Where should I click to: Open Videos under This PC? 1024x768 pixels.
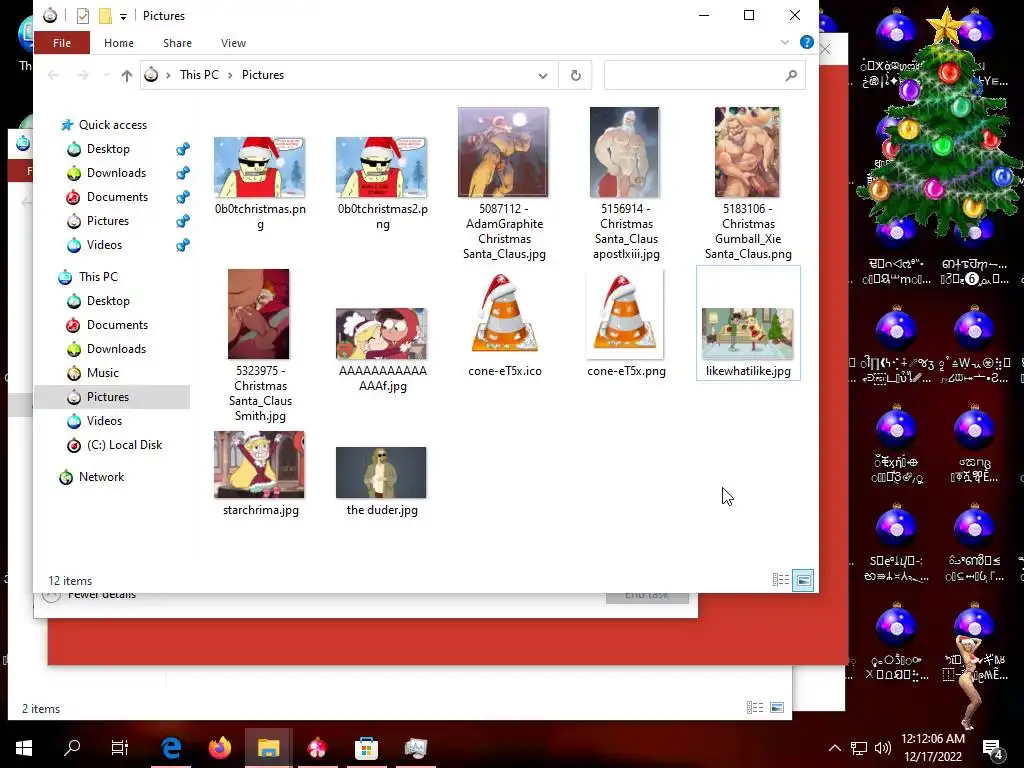coord(104,421)
